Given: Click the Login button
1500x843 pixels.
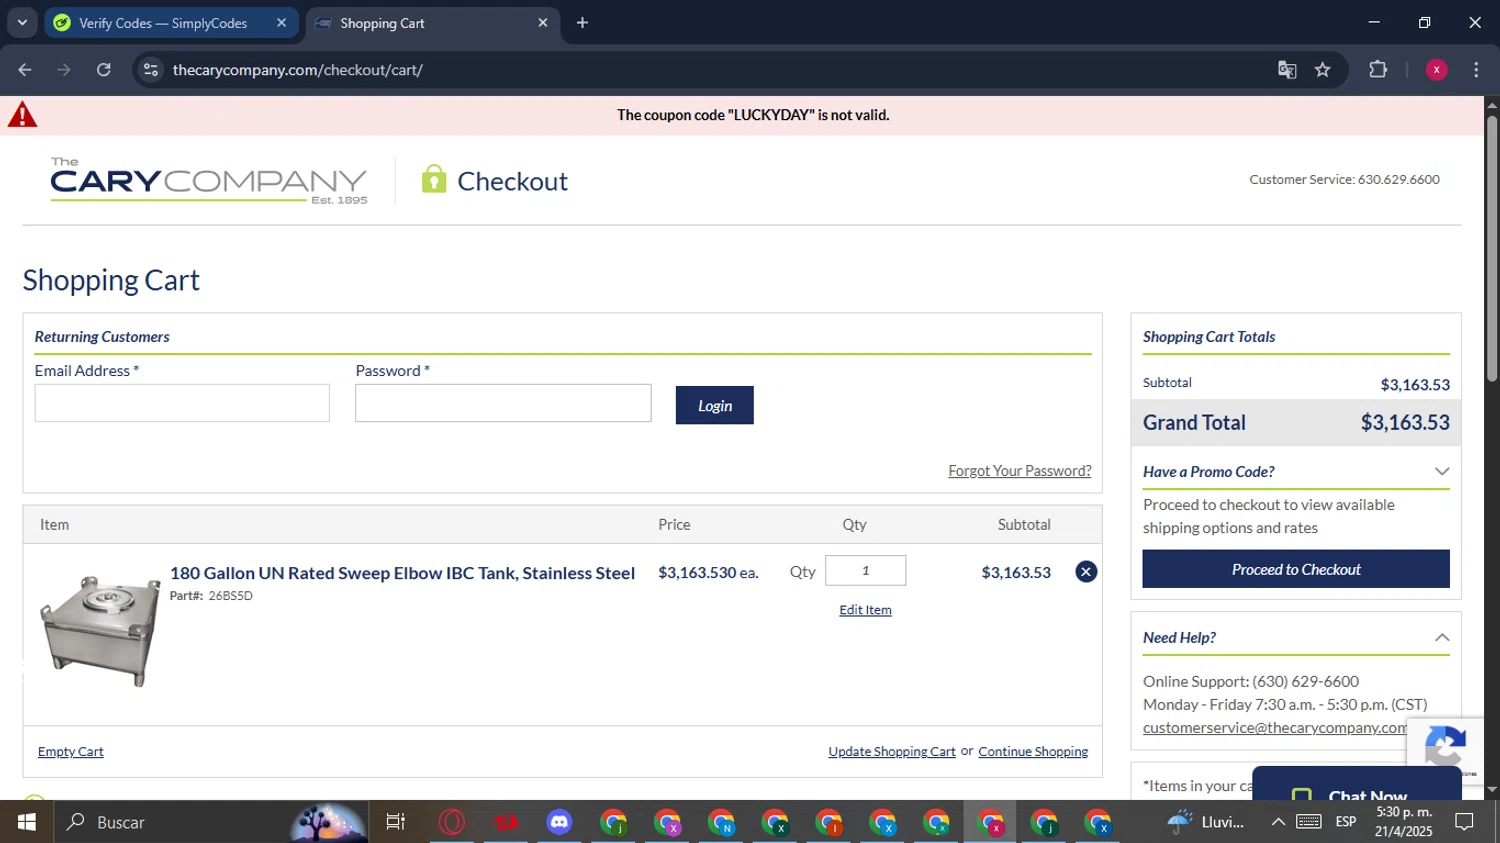Looking at the screenshot, I should click(x=714, y=405).
